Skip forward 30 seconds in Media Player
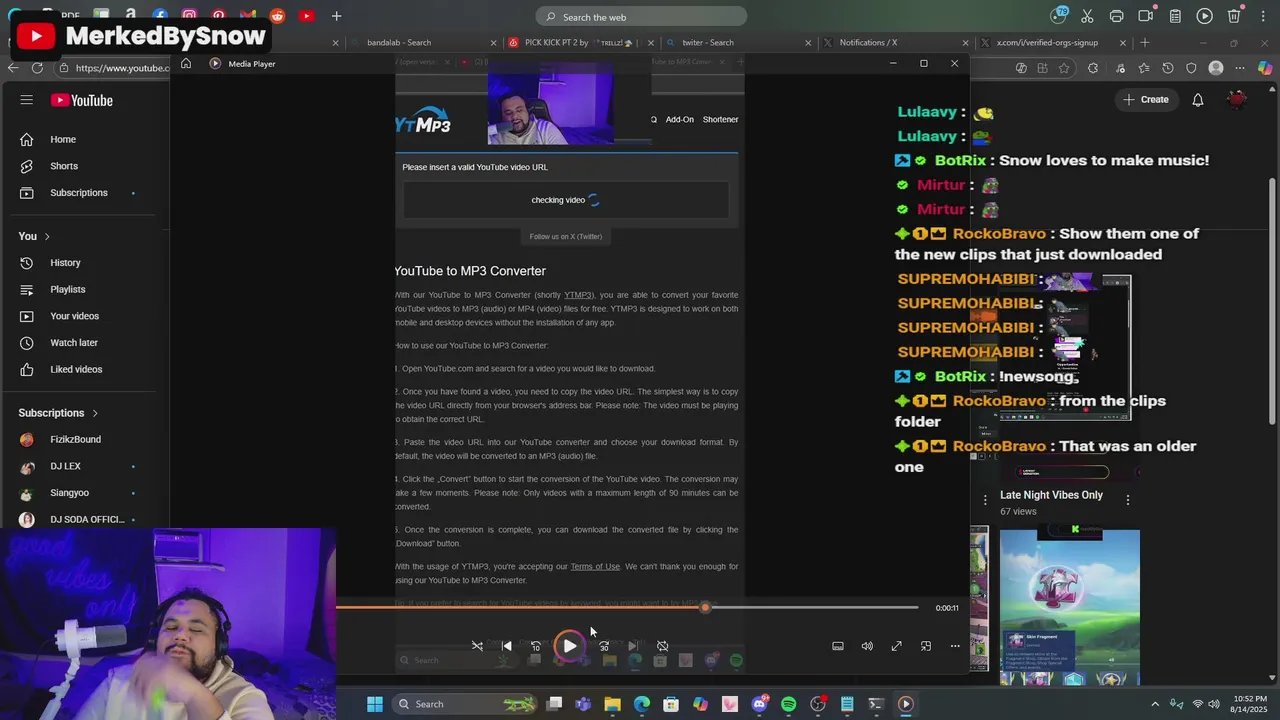1280x720 pixels. 603,646
